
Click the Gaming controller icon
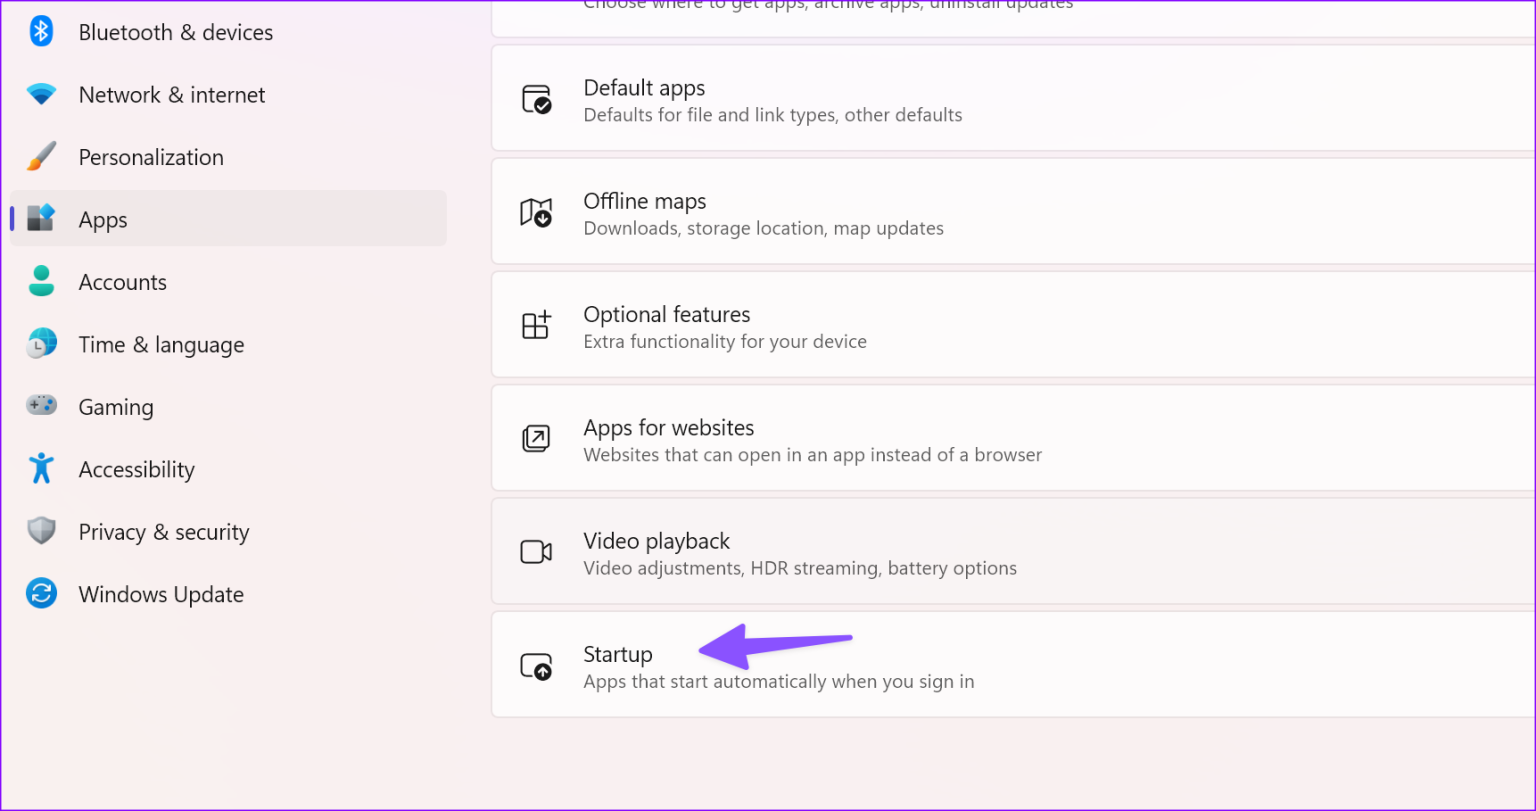41,406
